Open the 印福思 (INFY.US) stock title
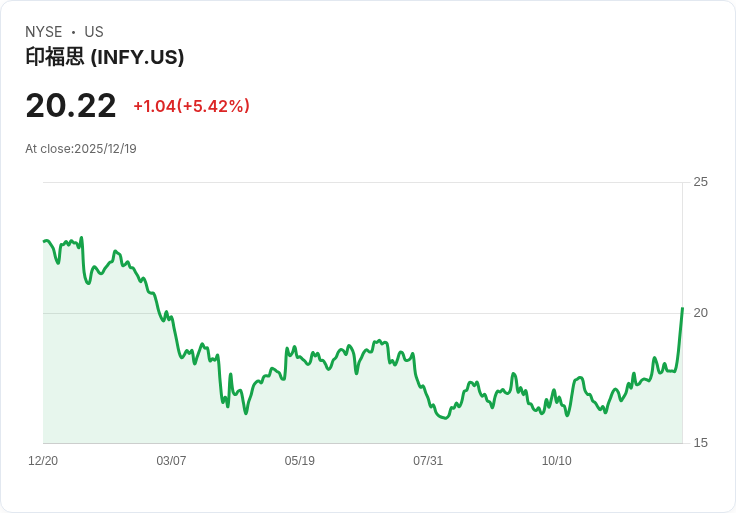Image resolution: width=736 pixels, height=513 pixels. point(104,58)
